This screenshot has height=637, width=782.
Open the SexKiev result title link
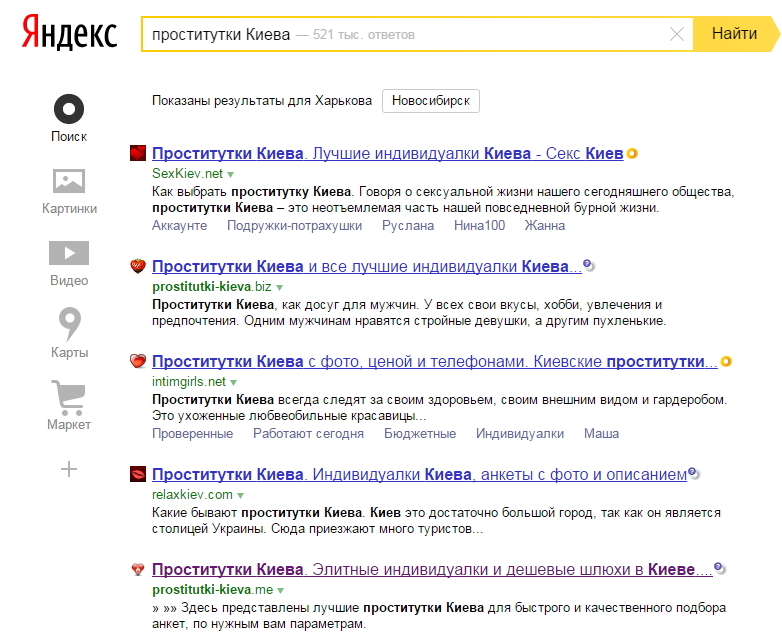click(388, 153)
